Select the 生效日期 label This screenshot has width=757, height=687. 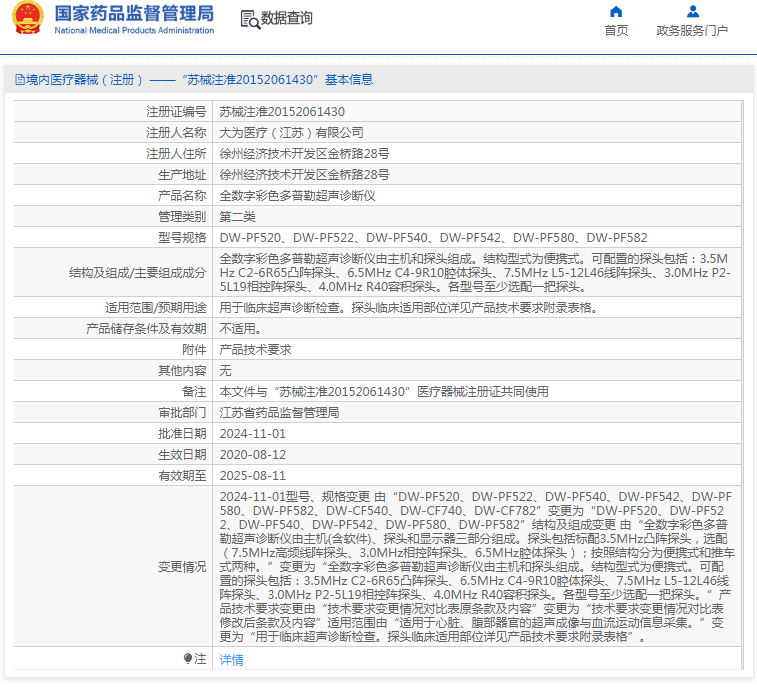point(182,455)
